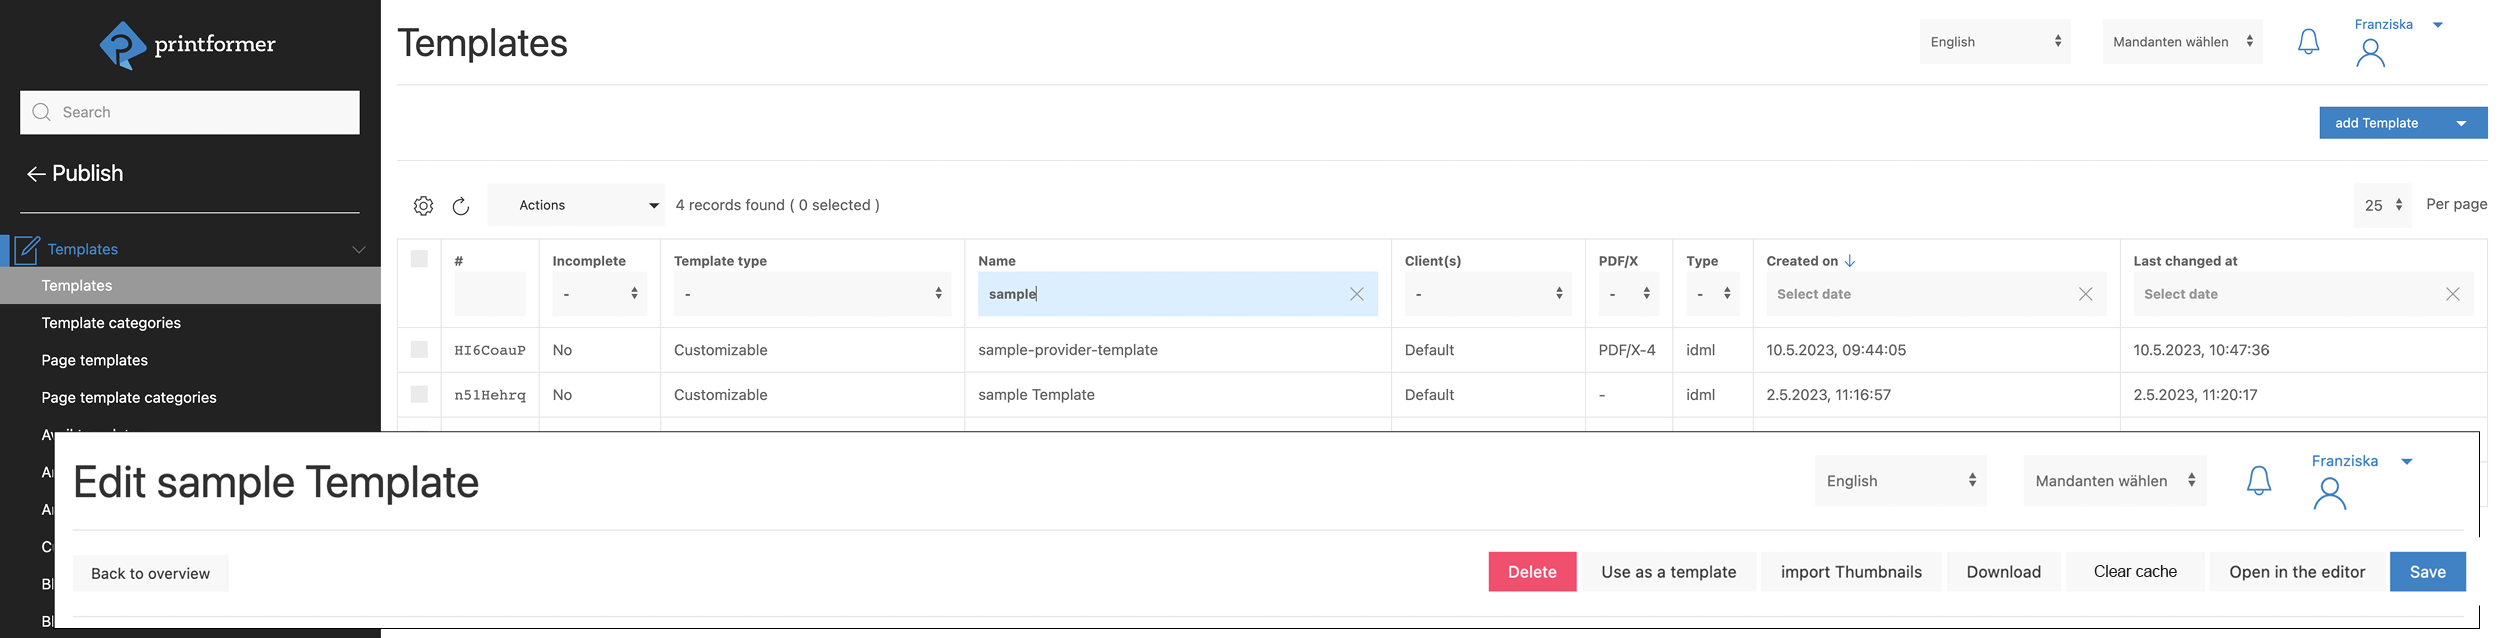
Task: Click the table settings gear icon
Action: [423, 206]
